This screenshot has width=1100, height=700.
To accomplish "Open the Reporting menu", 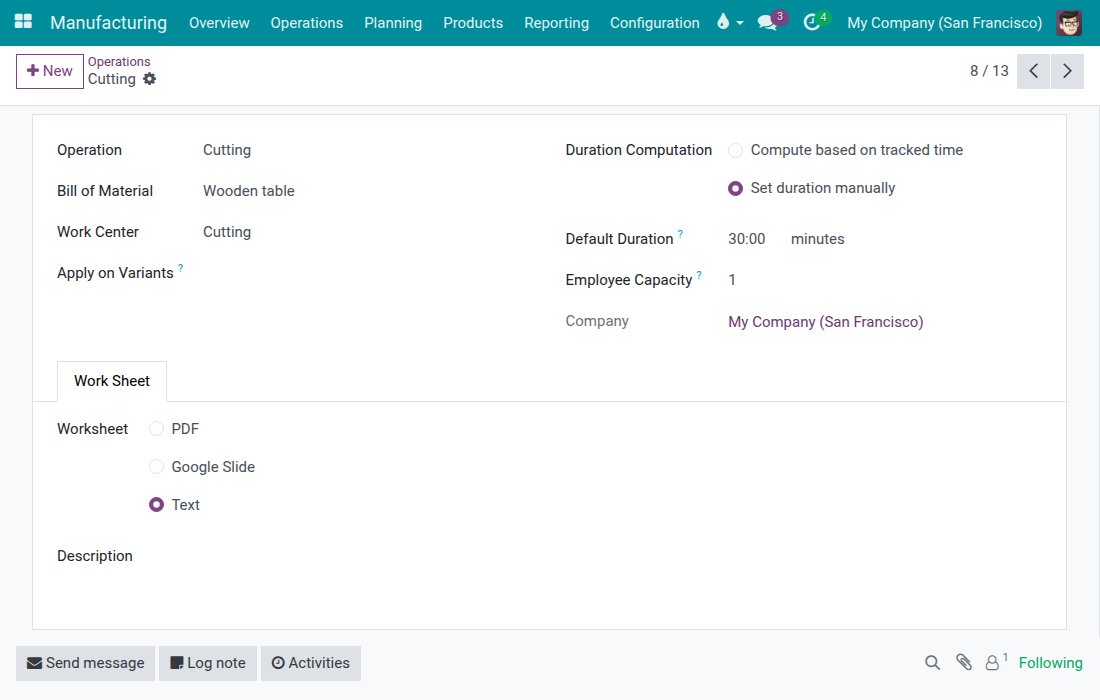I will pyautogui.click(x=556, y=22).
